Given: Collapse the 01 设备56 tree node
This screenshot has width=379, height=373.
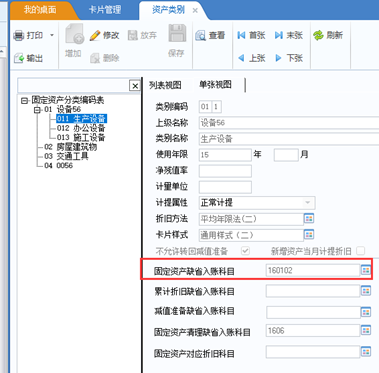Looking at the screenshot, I should [x=38, y=110].
